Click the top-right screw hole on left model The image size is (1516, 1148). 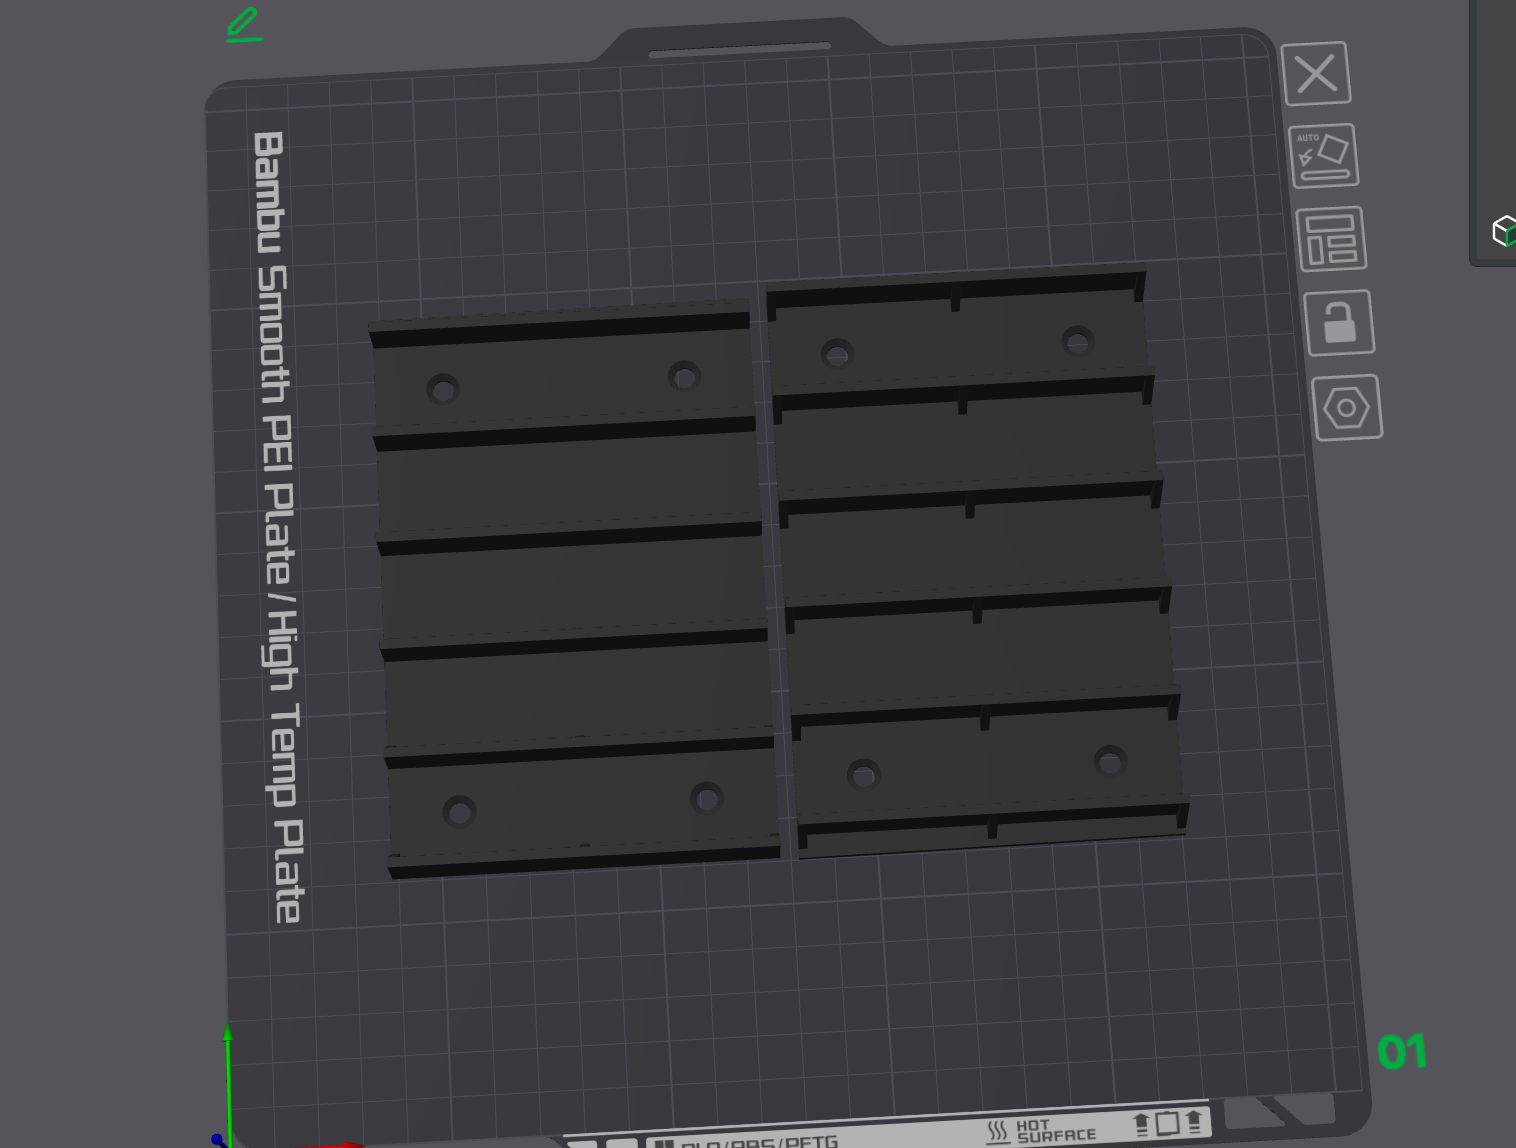[x=684, y=377]
